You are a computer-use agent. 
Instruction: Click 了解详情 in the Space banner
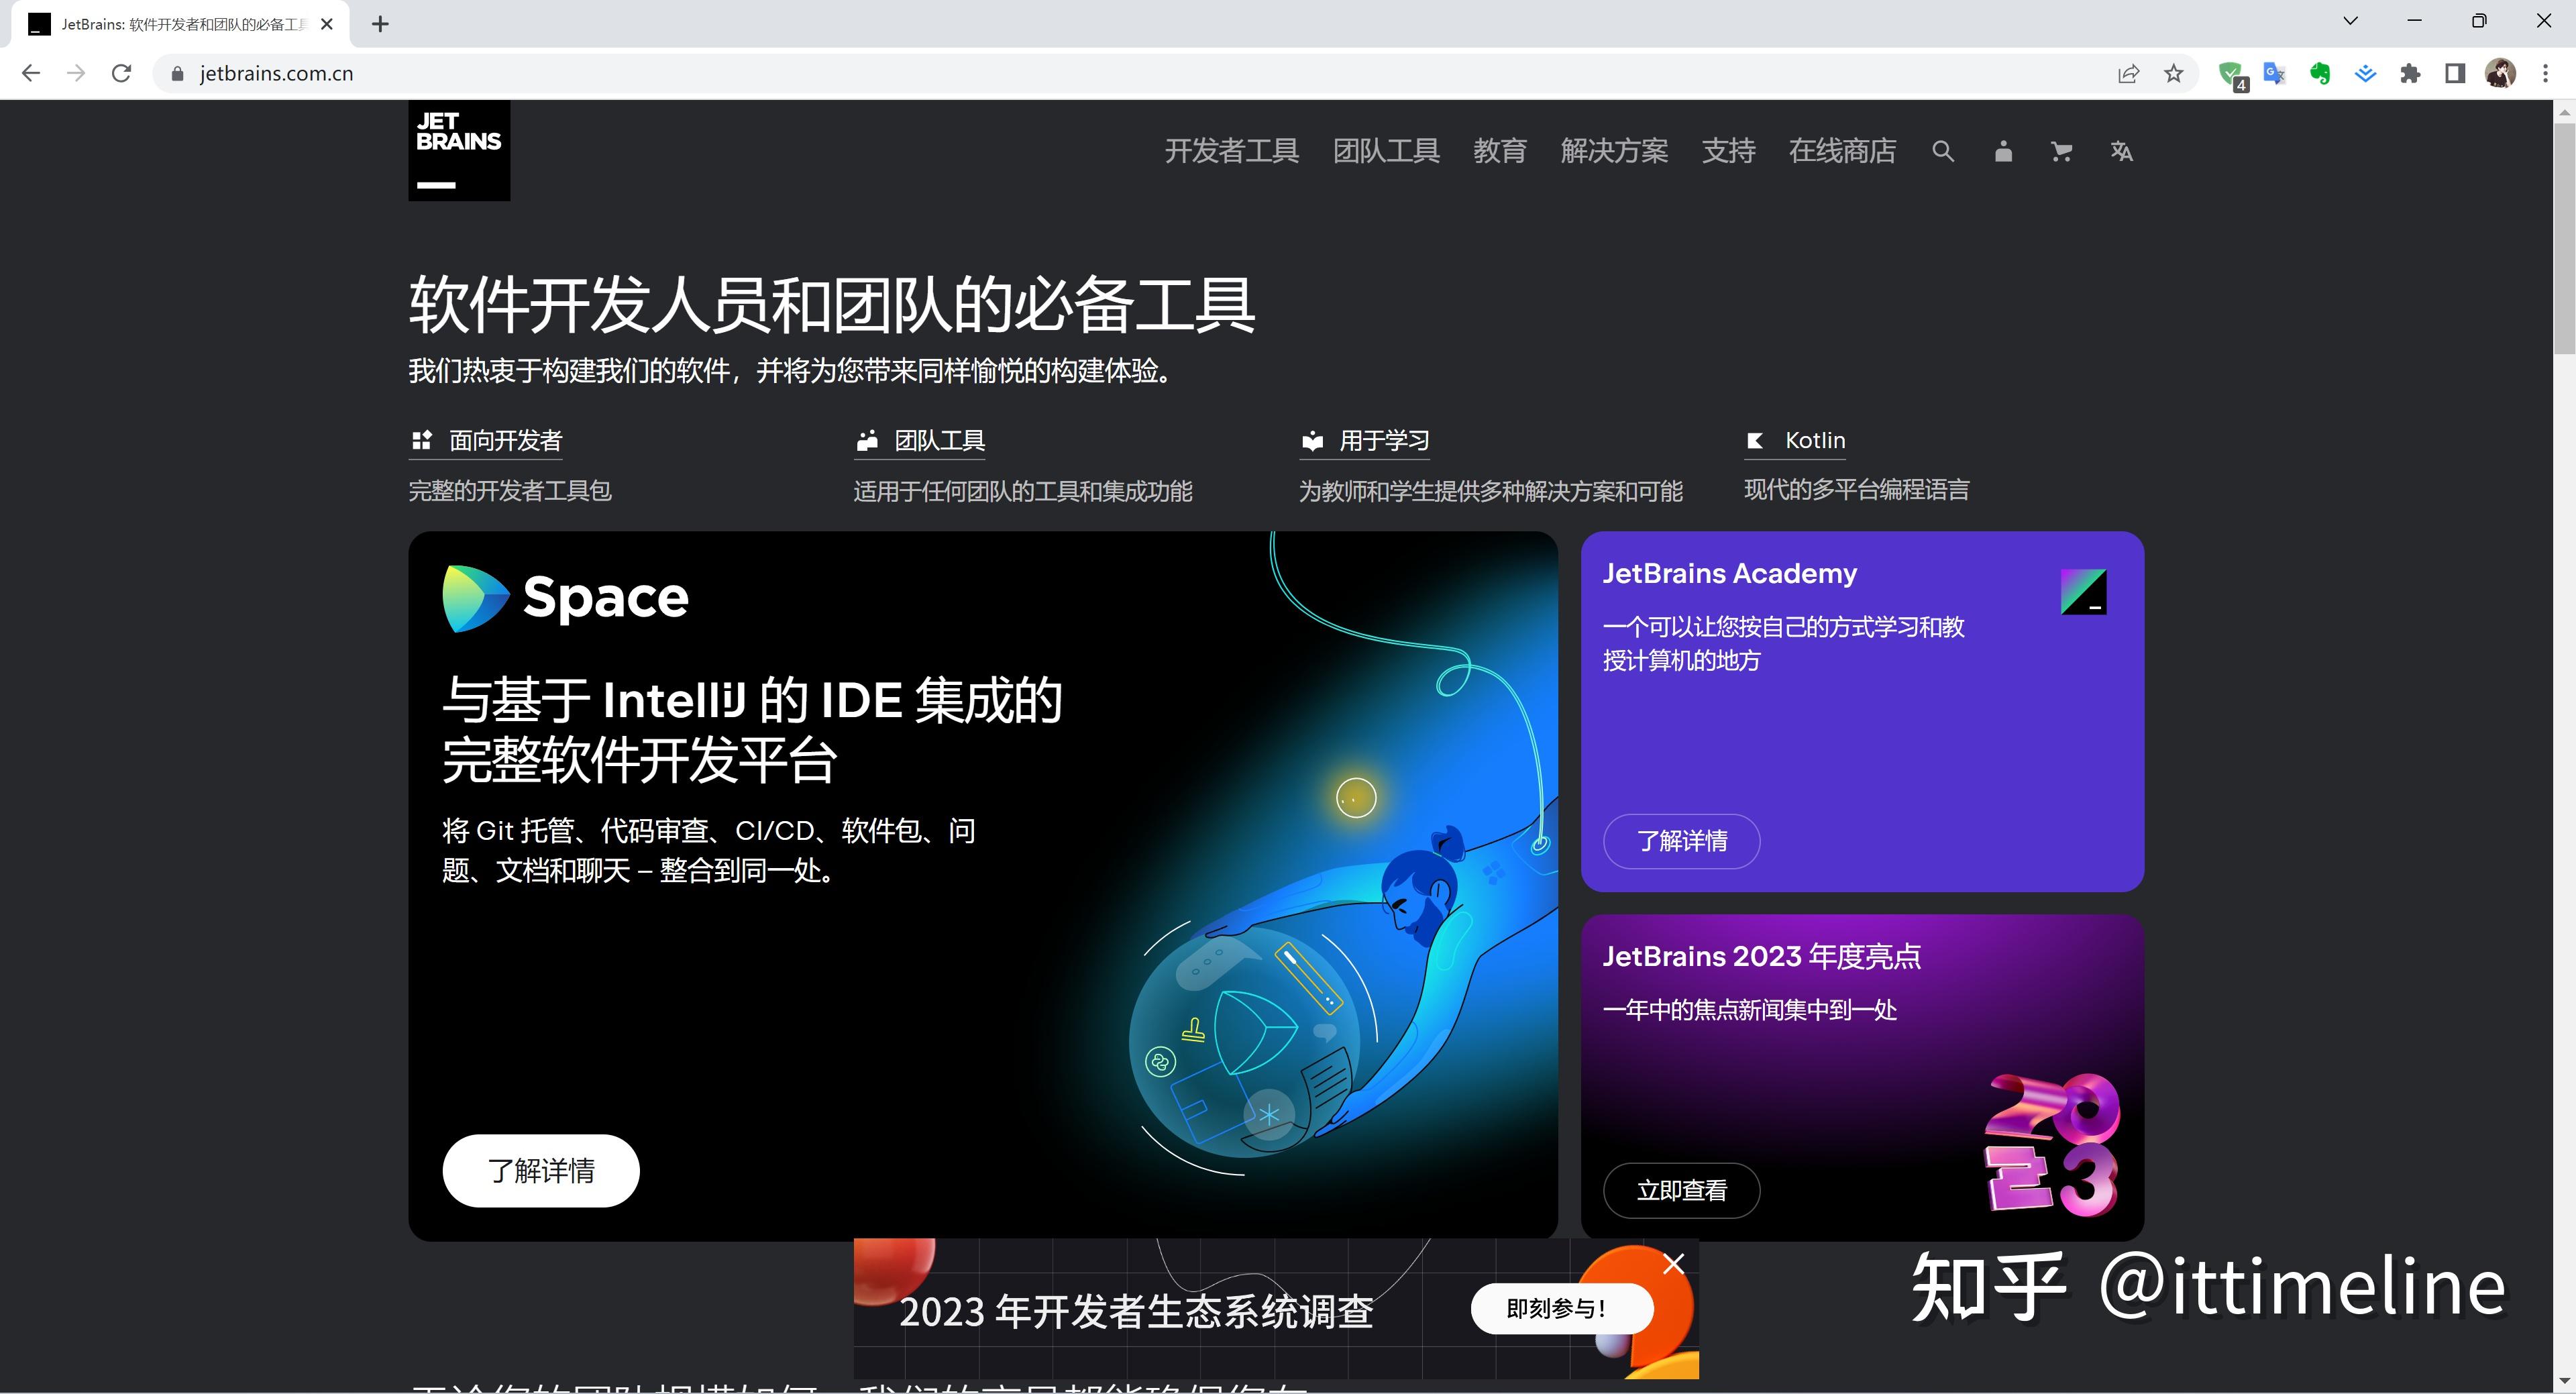[541, 1171]
